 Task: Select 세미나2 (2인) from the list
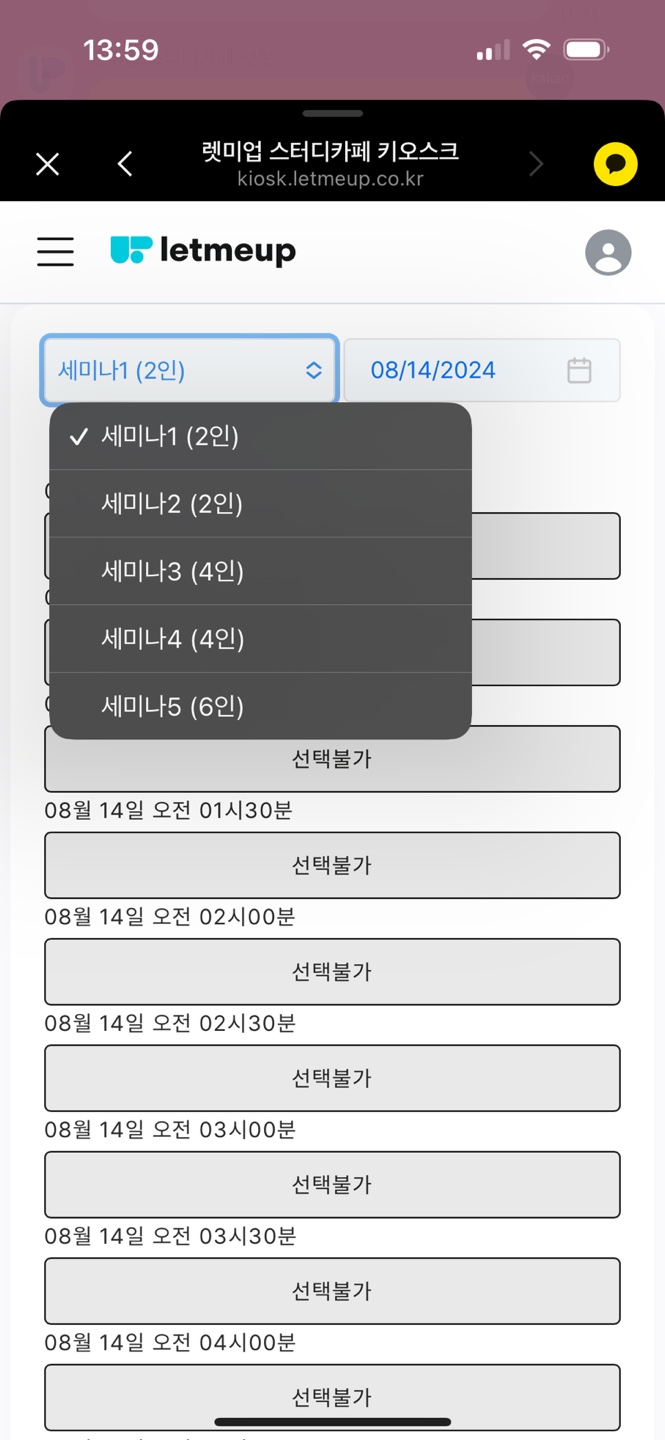172,504
